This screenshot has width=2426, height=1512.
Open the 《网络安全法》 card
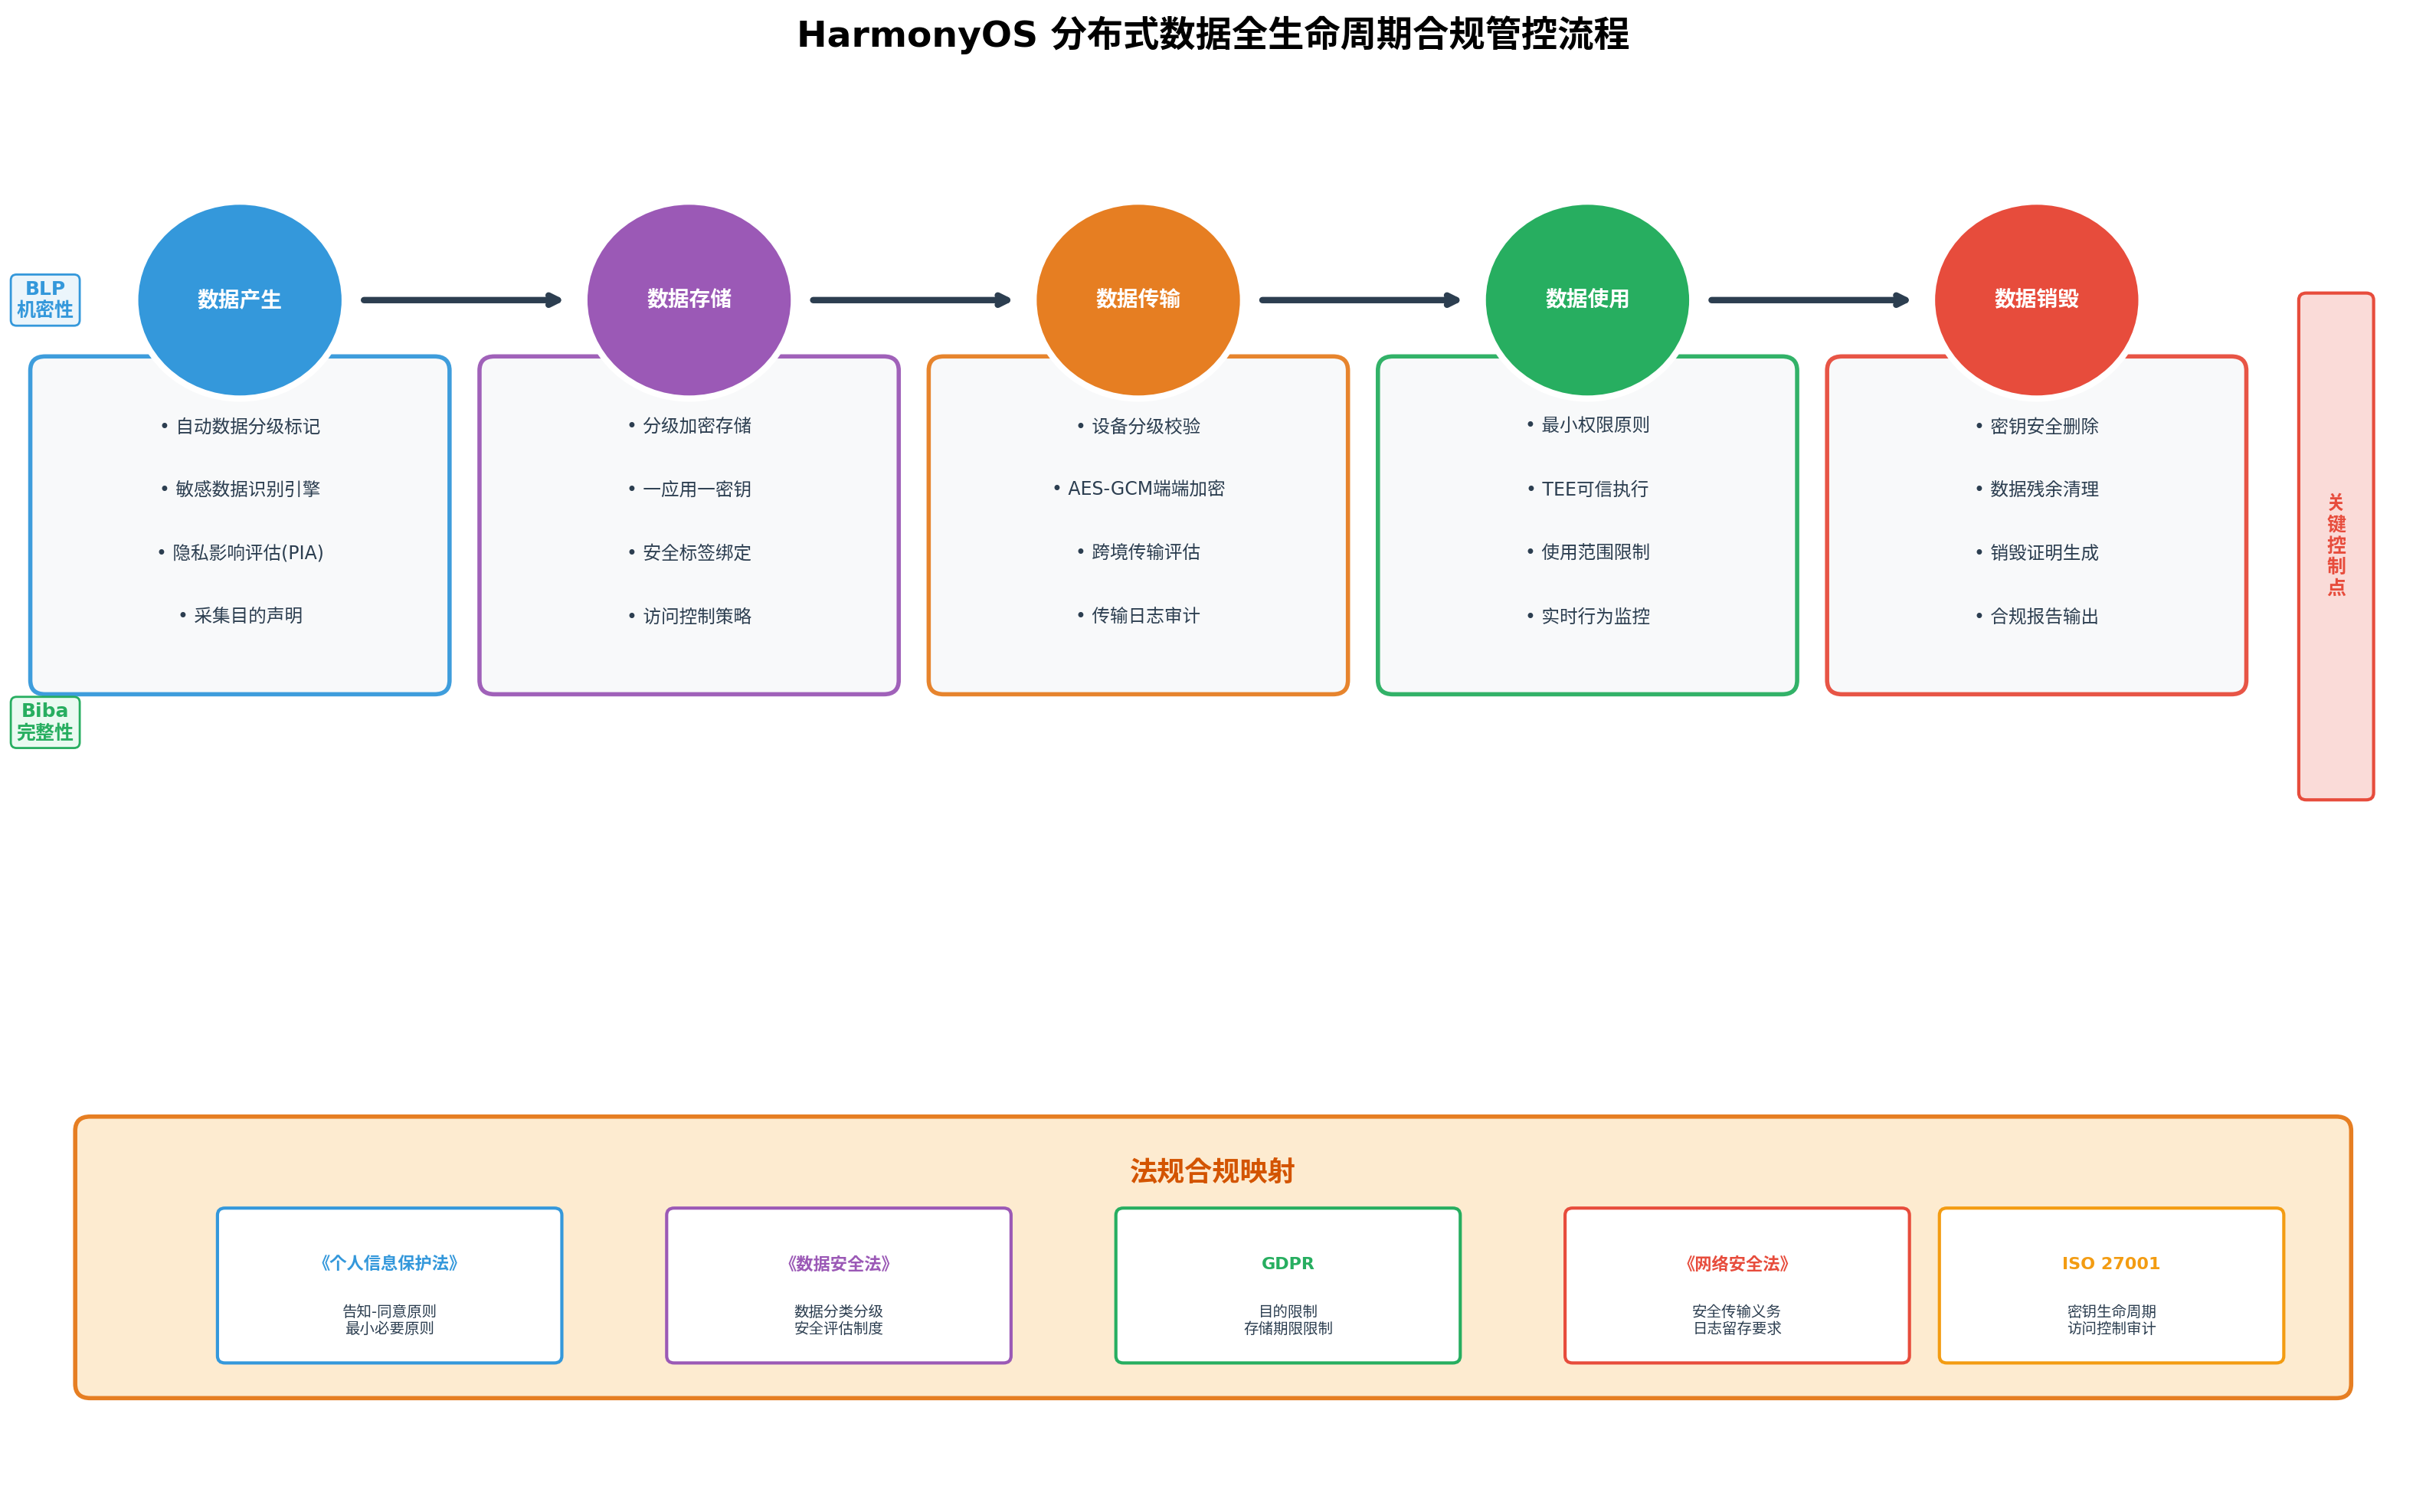[1737, 1285]
